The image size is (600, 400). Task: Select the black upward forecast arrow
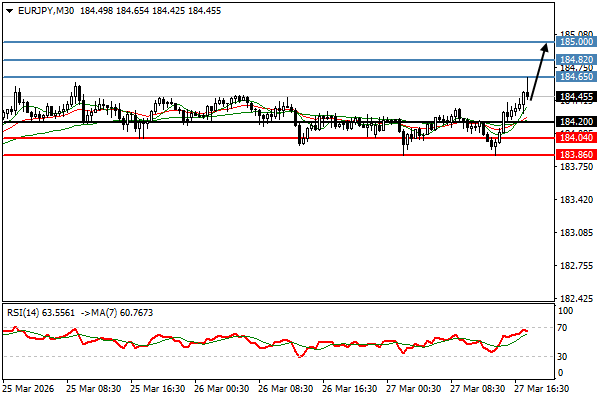pyautogui.click(x=538, y=70)
